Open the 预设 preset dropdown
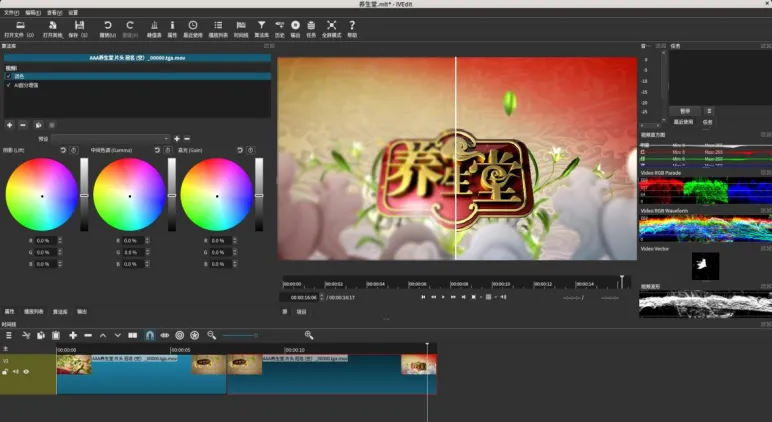The image size is (772, 422). 110,139
